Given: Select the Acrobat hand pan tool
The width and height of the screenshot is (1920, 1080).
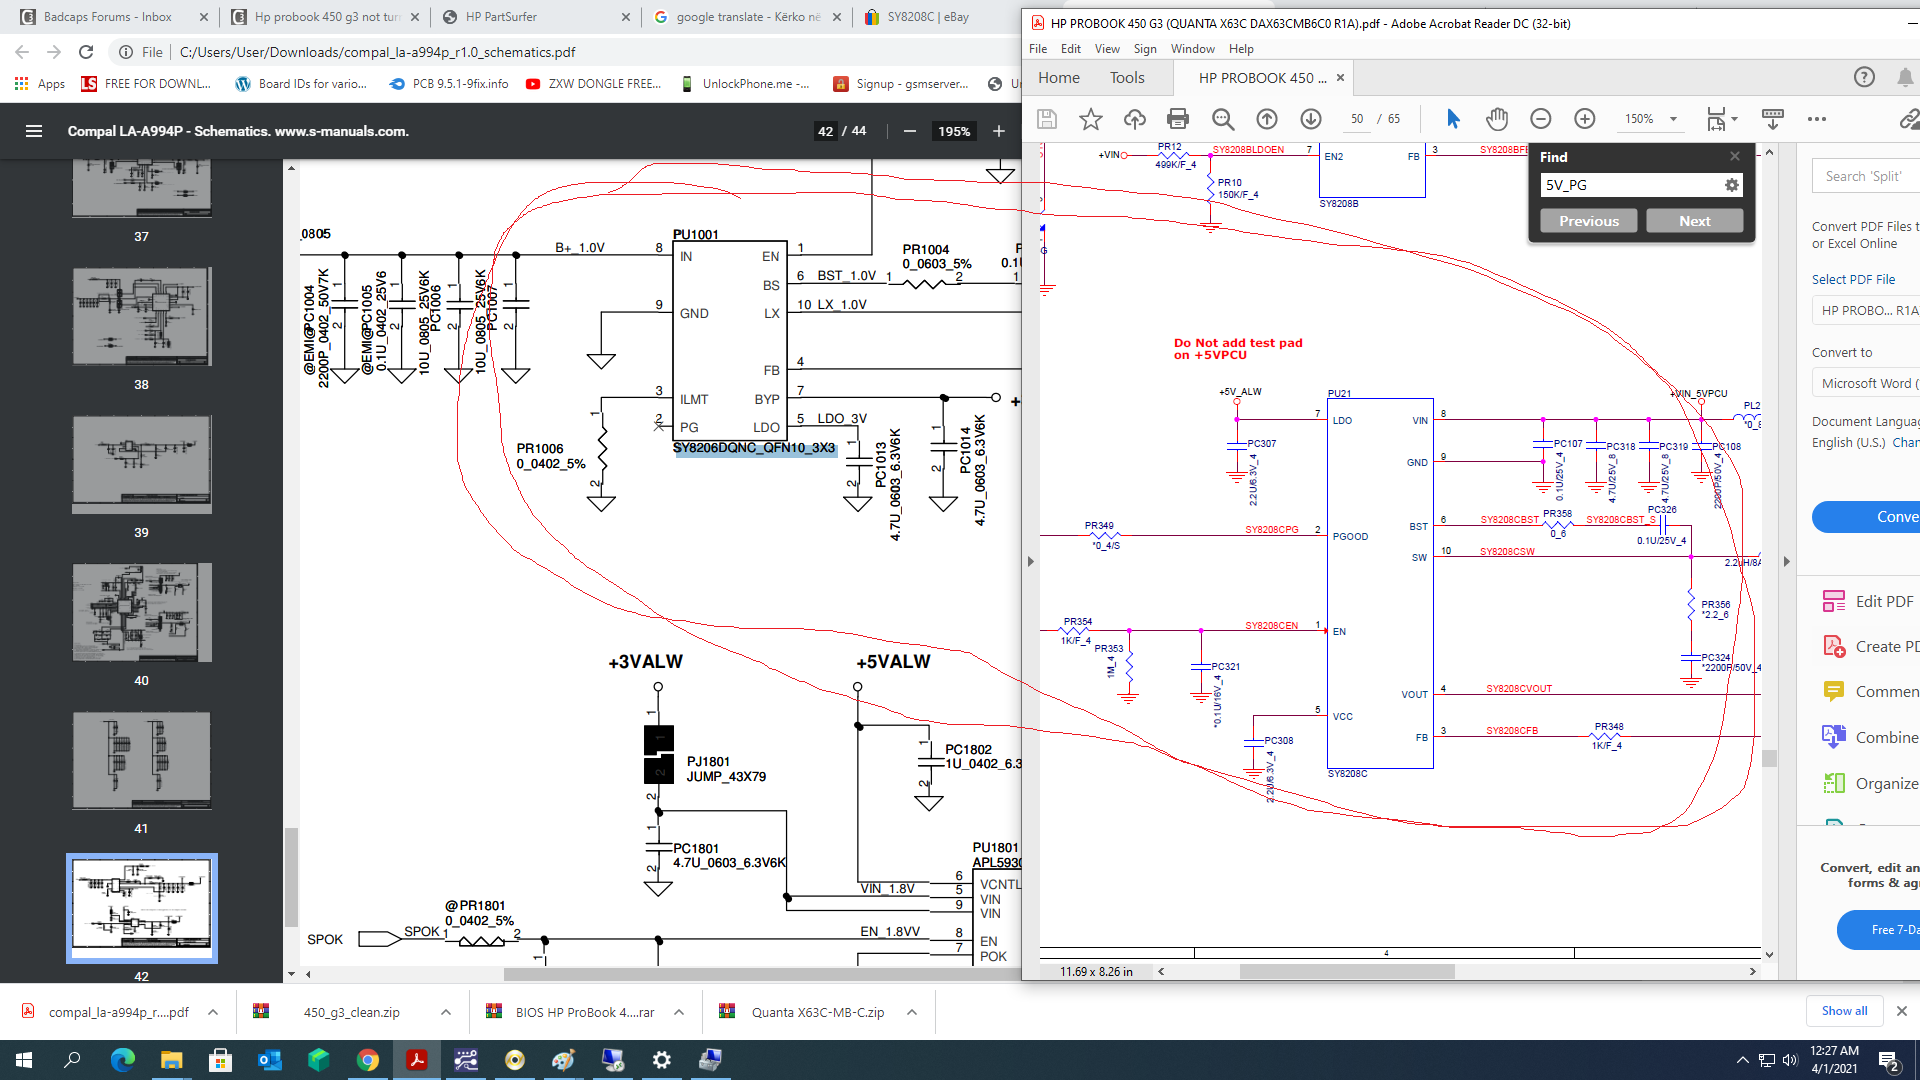Looking at the screenshot, I should [x=1496, y=119].
